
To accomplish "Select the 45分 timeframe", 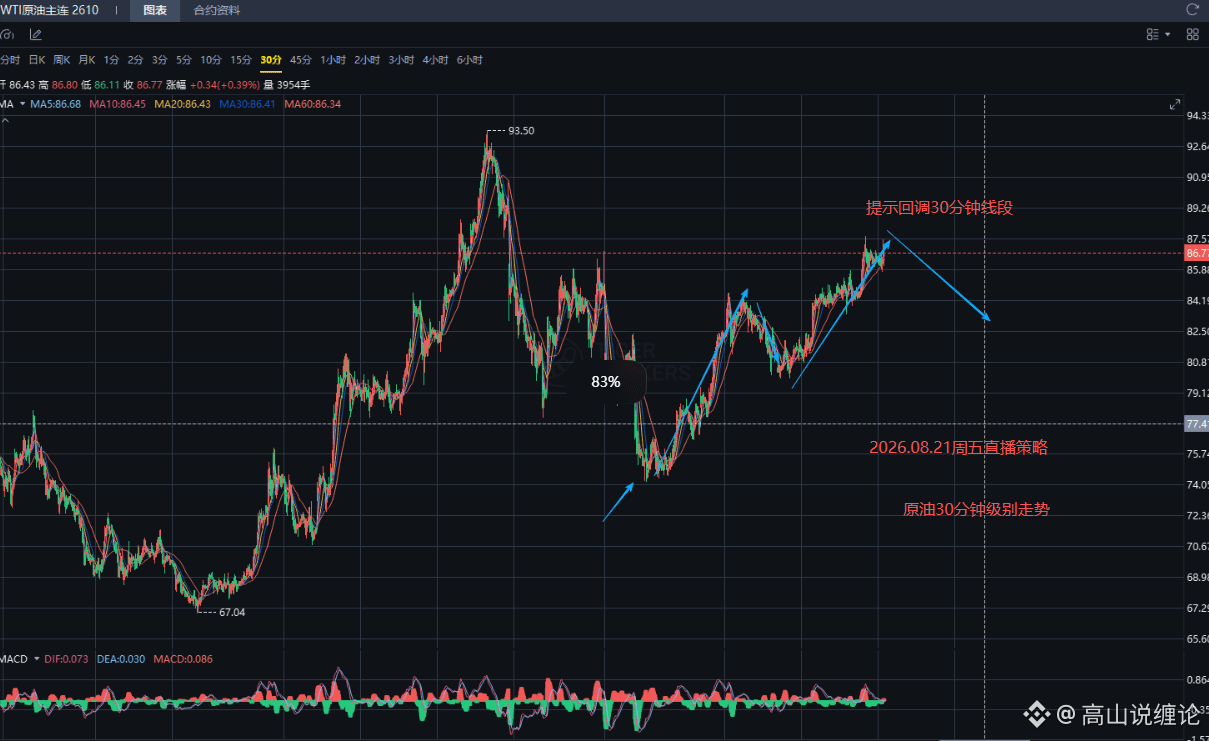I will [301, 60].
